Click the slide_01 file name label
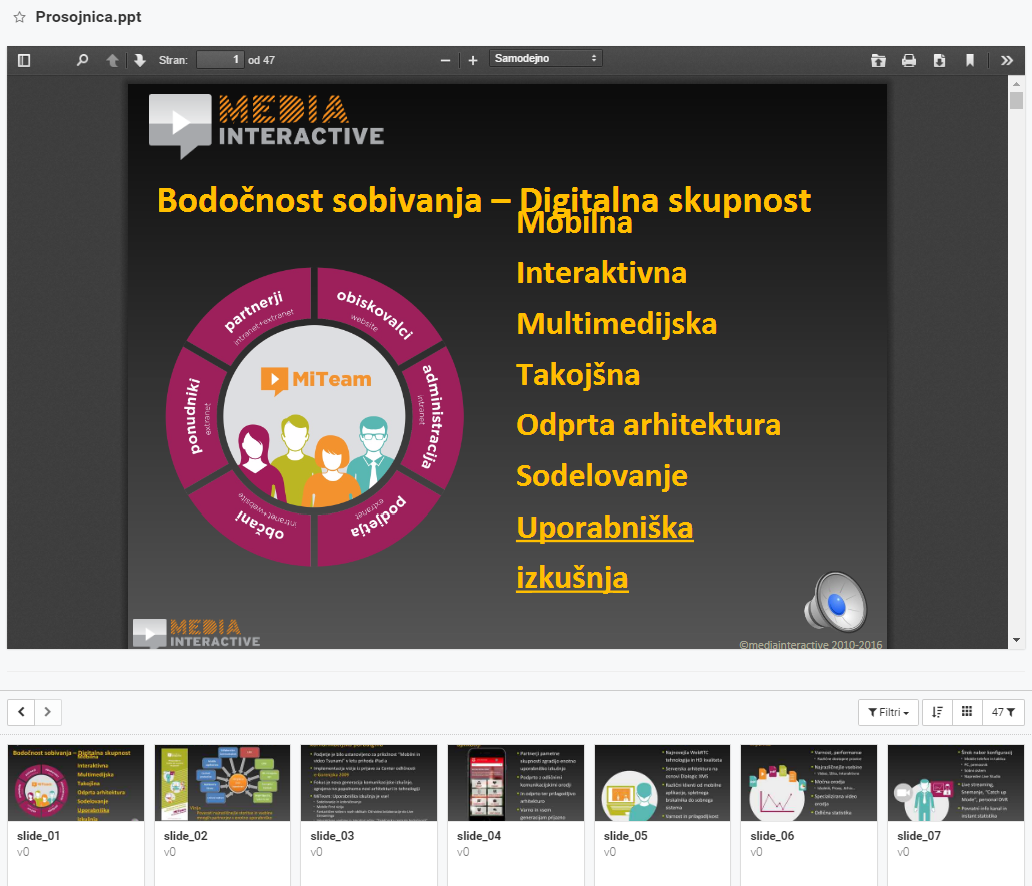 click(38, 835)
